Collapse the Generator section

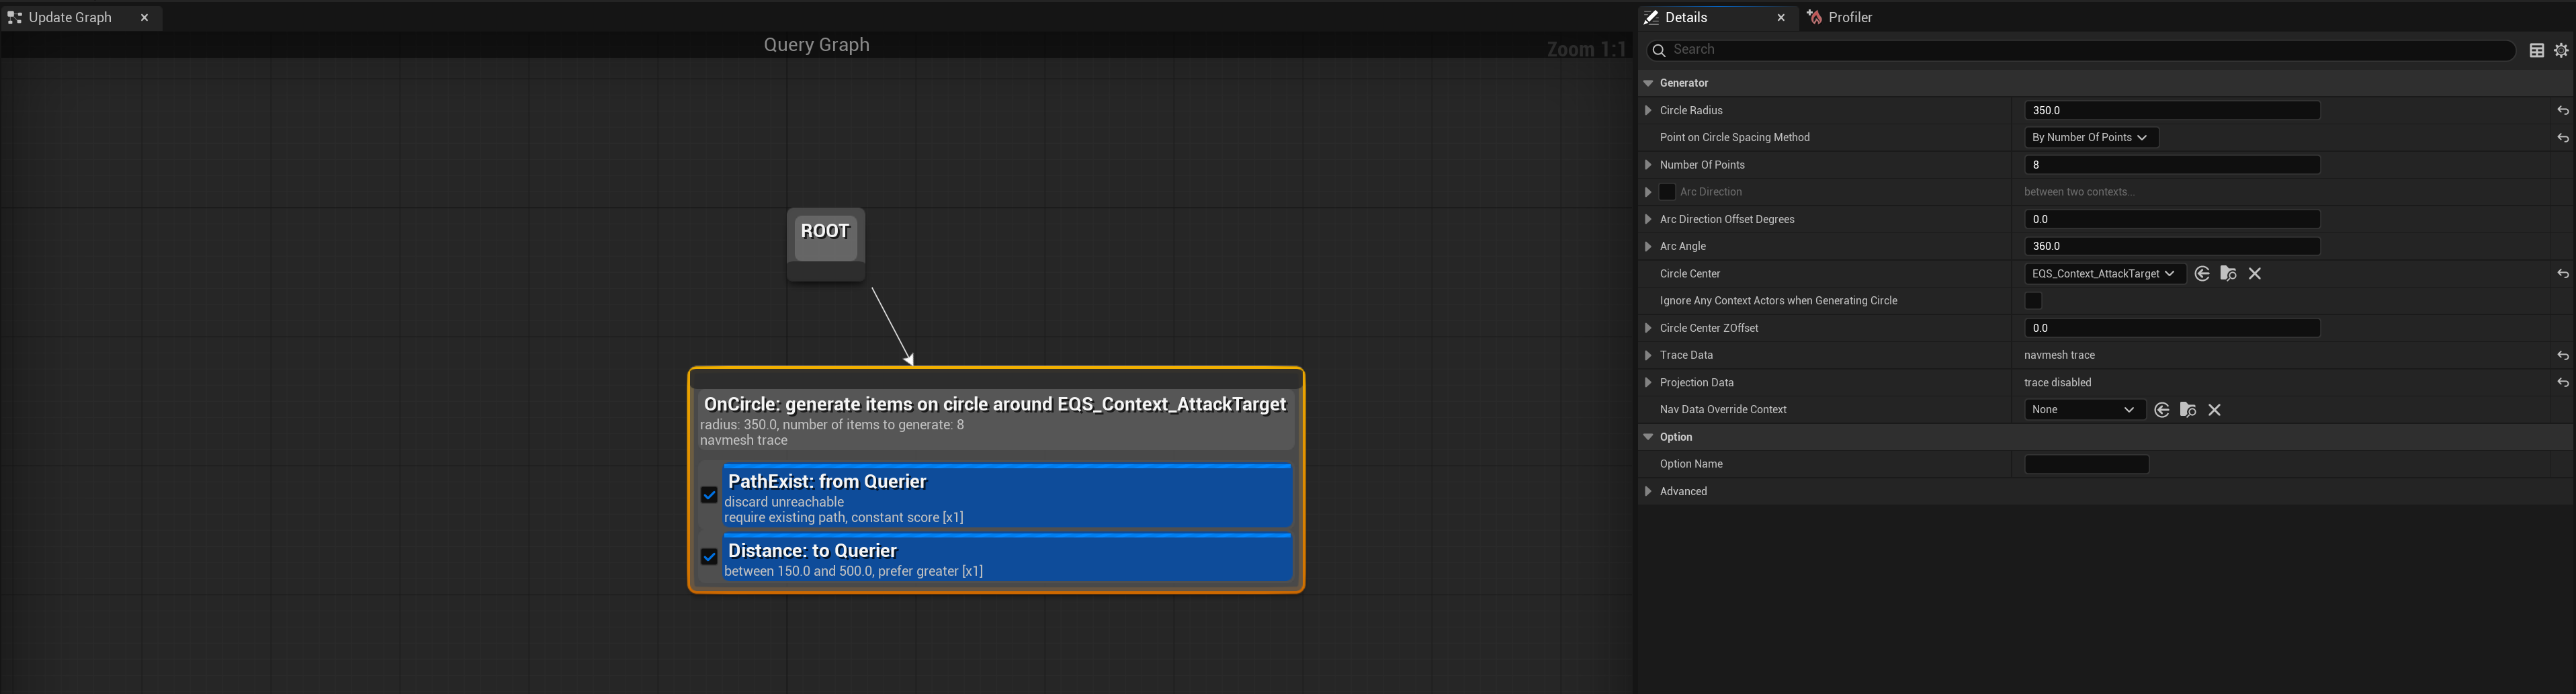[x=1648, y=83]
